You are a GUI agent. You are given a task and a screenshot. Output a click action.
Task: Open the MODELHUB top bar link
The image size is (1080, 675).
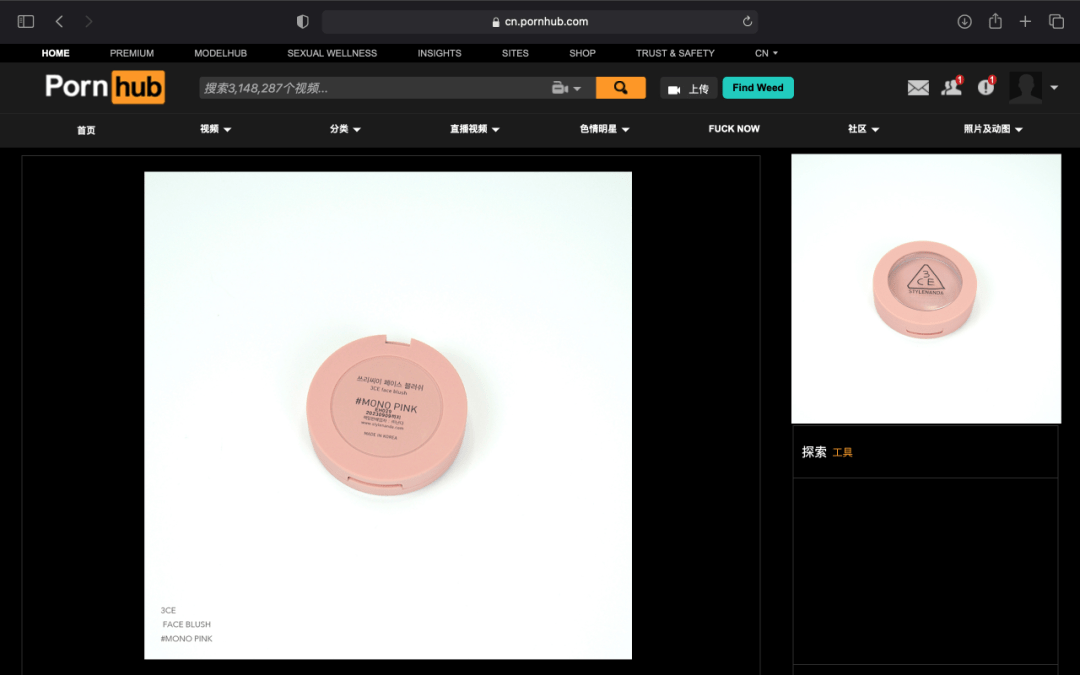pos(220,53)
